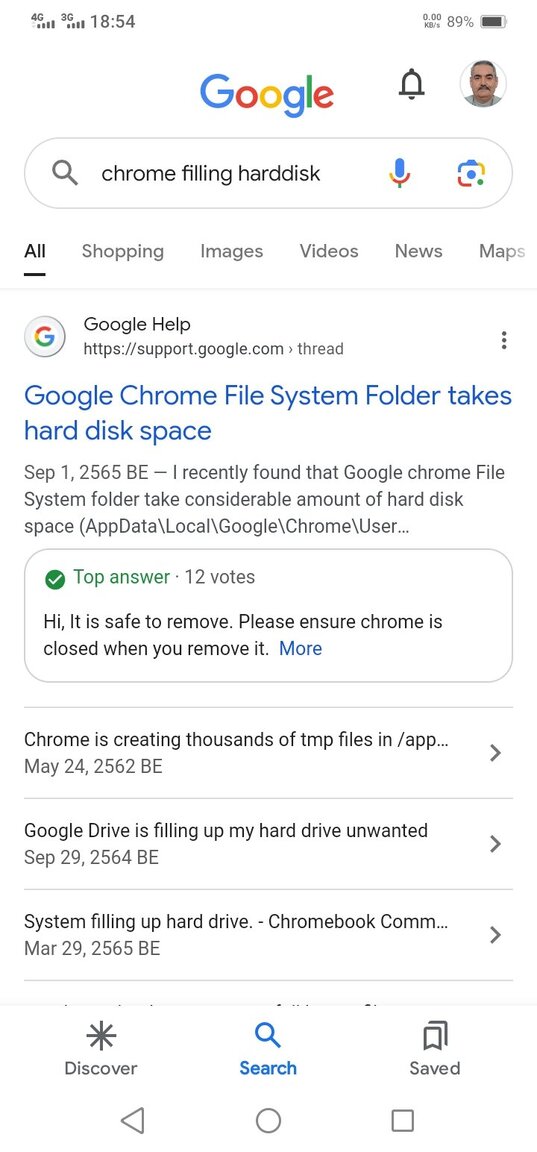Open the notifications bell
This screenshot has height=1152, width=537.
(411, 84)
